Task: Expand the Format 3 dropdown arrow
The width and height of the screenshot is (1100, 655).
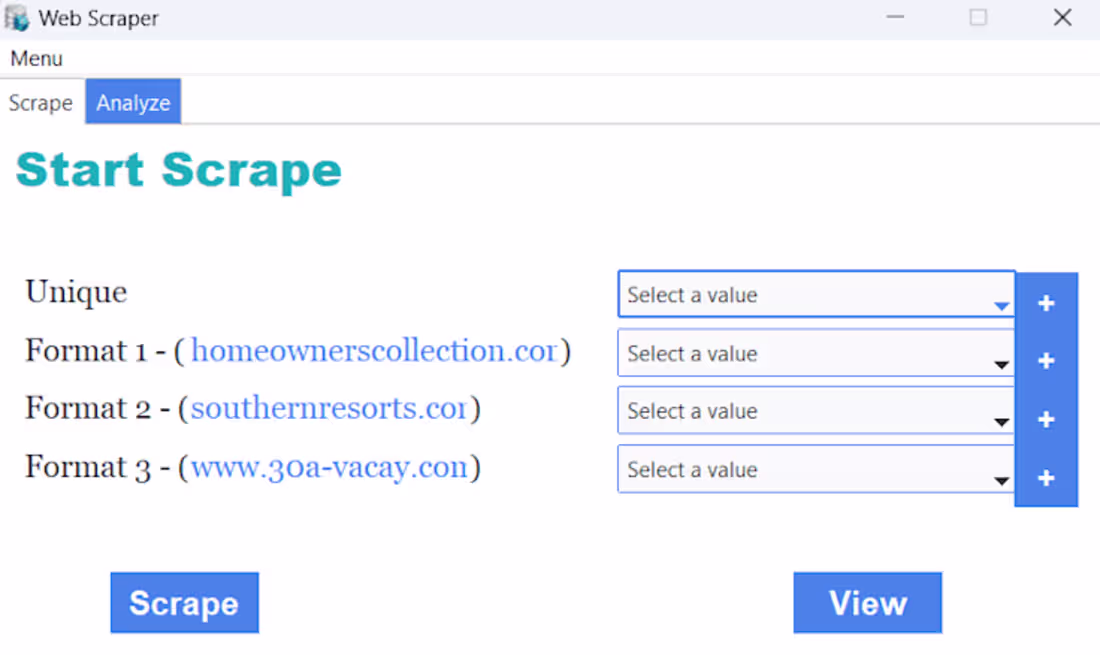Action: click(x=1001, y=481)
